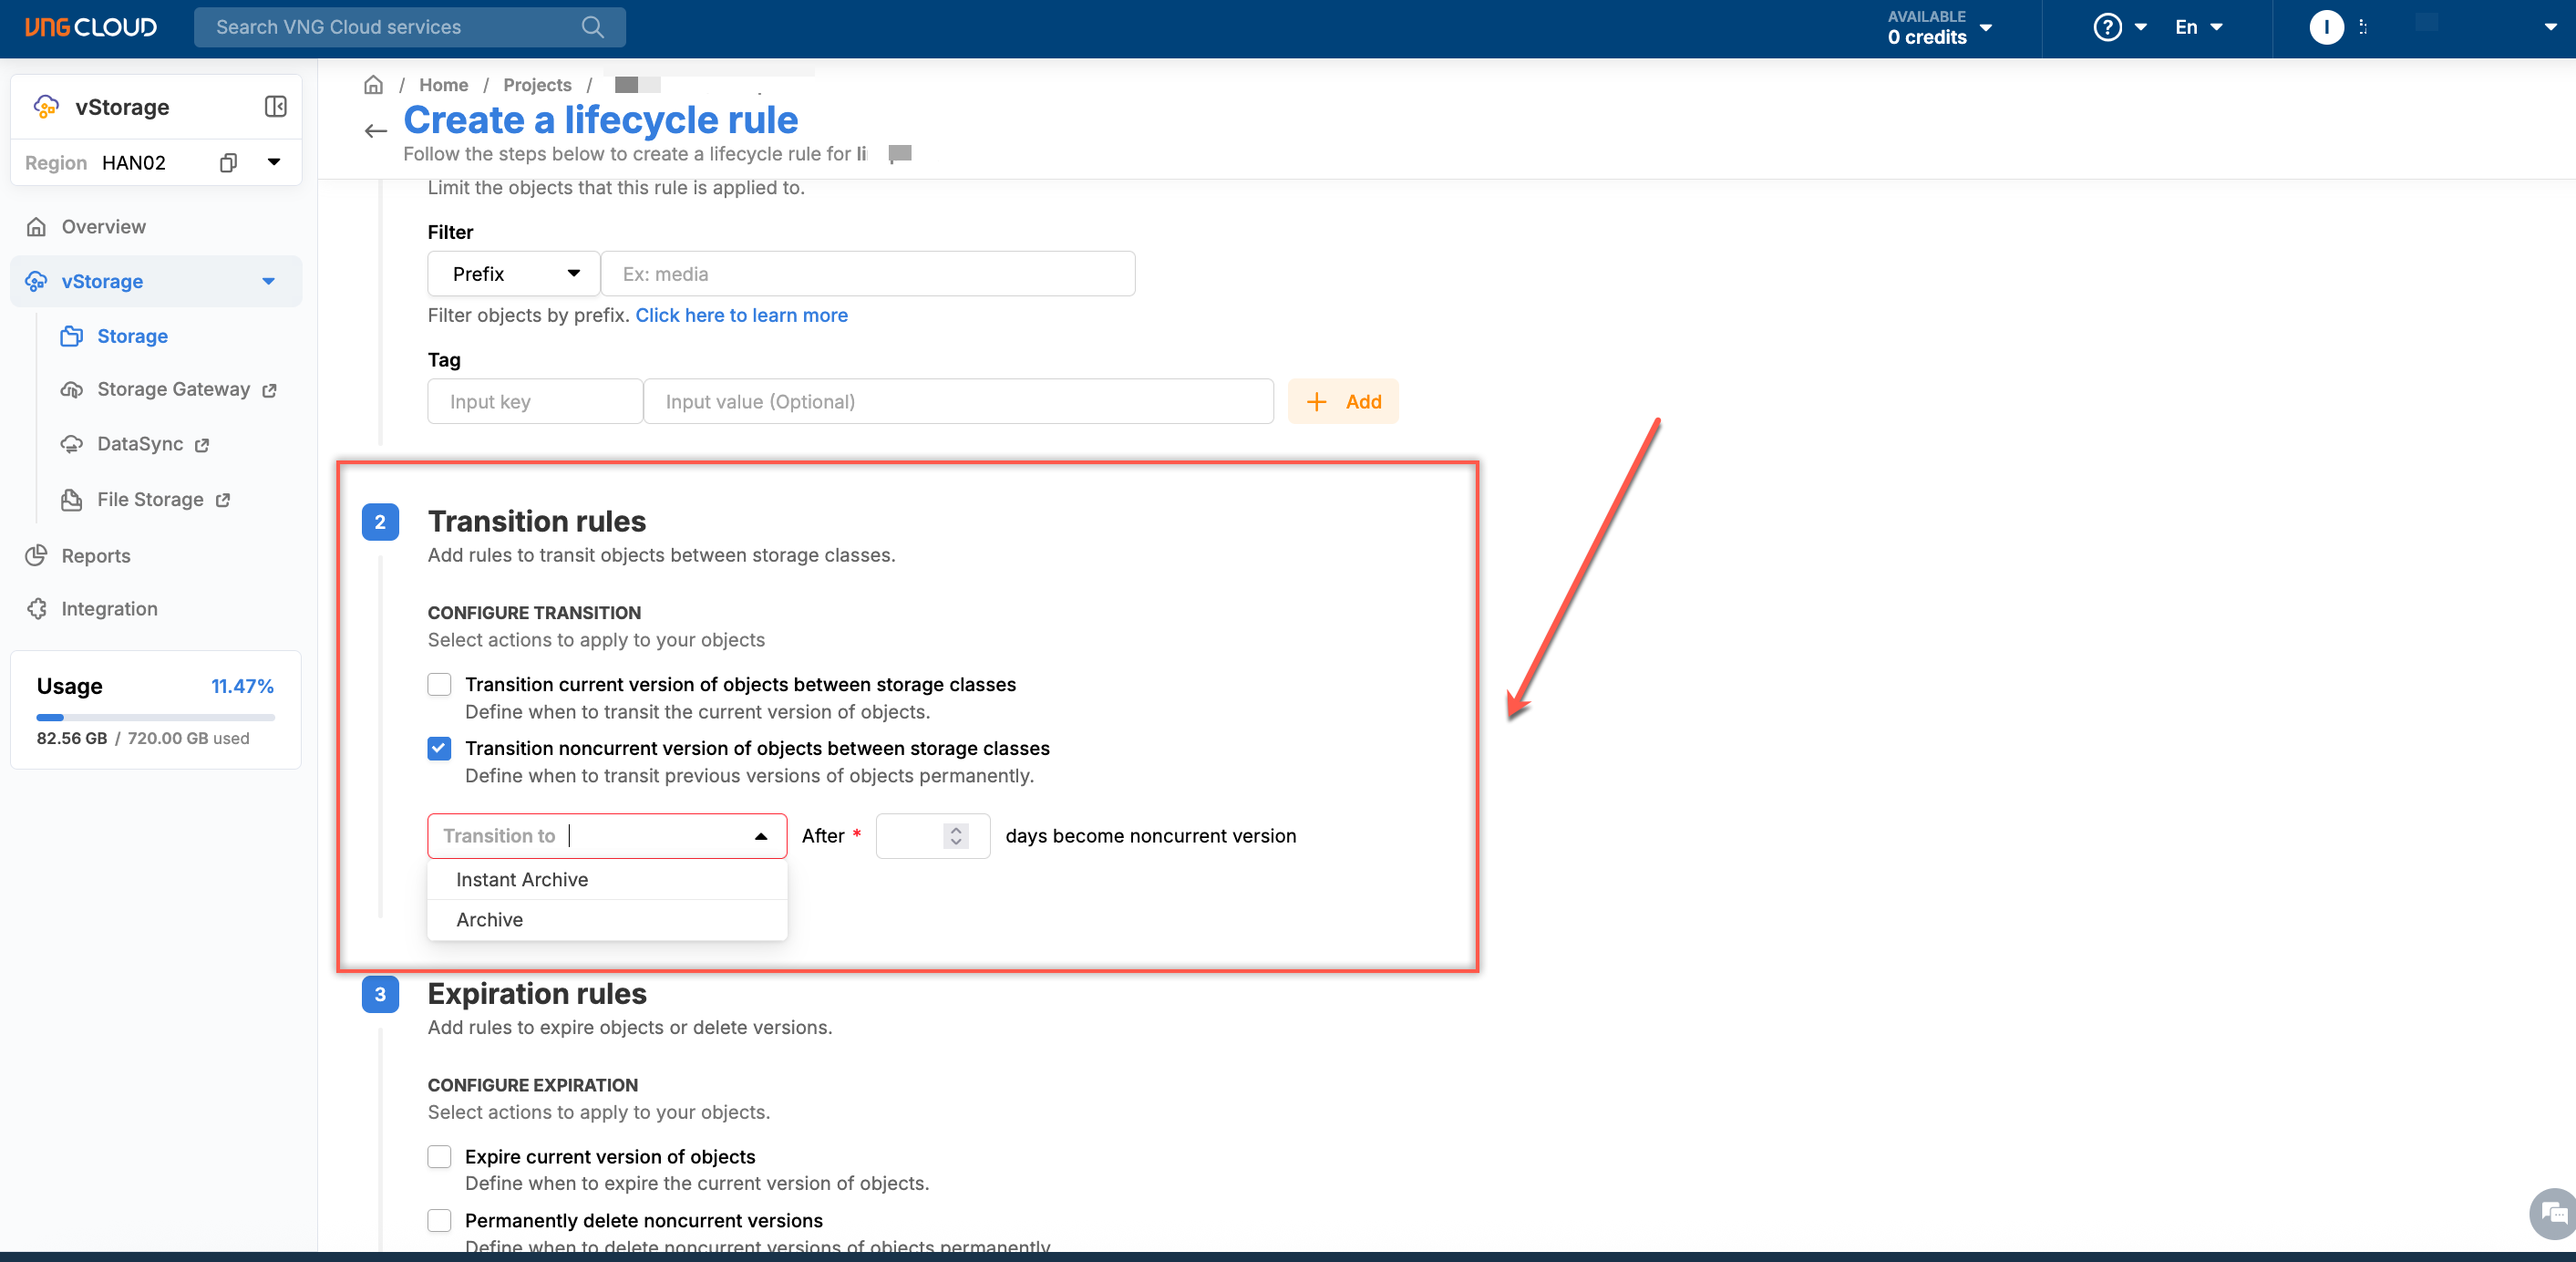The image size is (2576, 1262).
Task: Collapse the sidebar panel icon next to vStorage
Action: 275,107
